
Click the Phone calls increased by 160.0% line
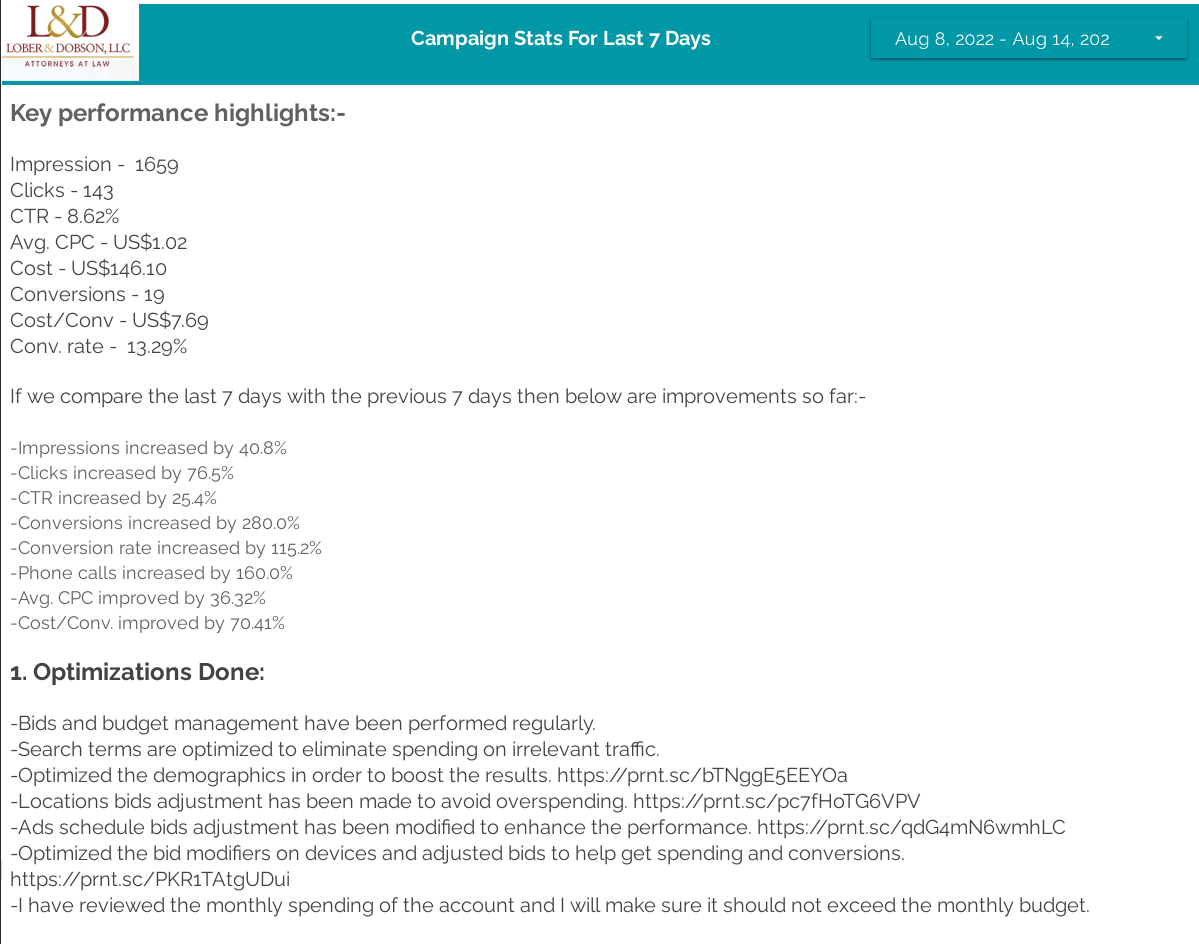(x=151, y=573)
